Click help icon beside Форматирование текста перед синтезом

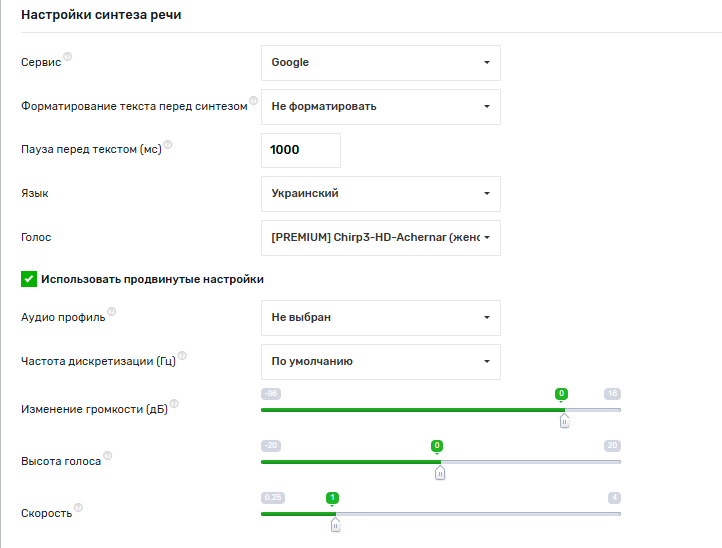254,101
